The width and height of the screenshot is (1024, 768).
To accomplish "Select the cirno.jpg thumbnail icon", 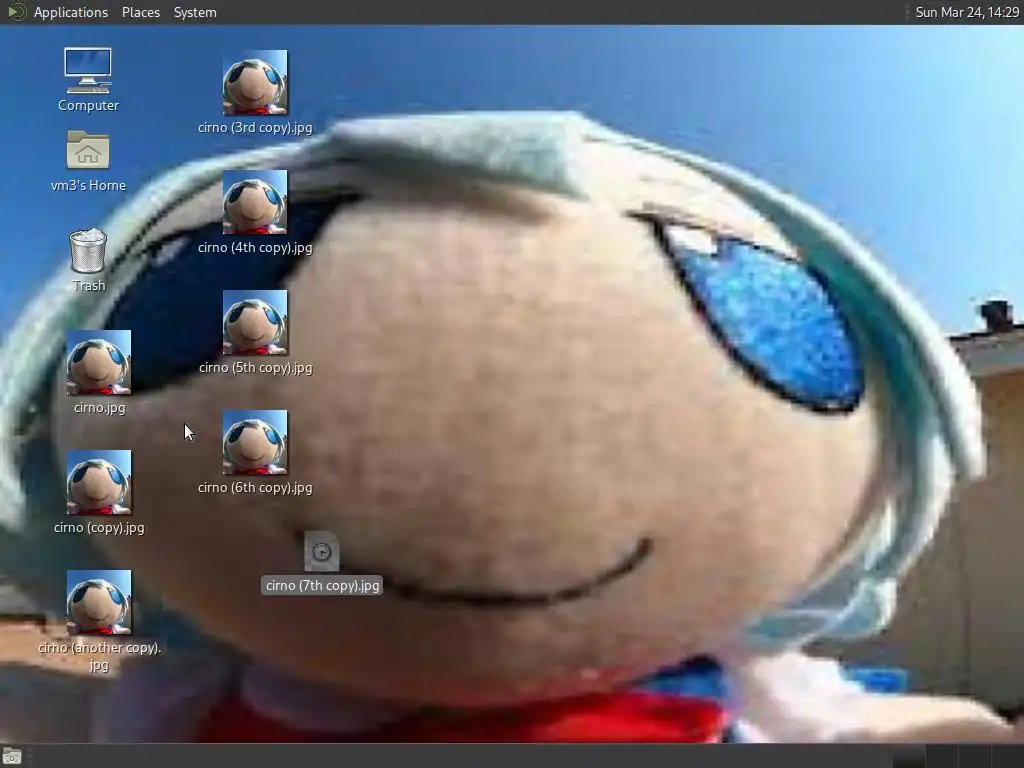I will coord(99,362).
